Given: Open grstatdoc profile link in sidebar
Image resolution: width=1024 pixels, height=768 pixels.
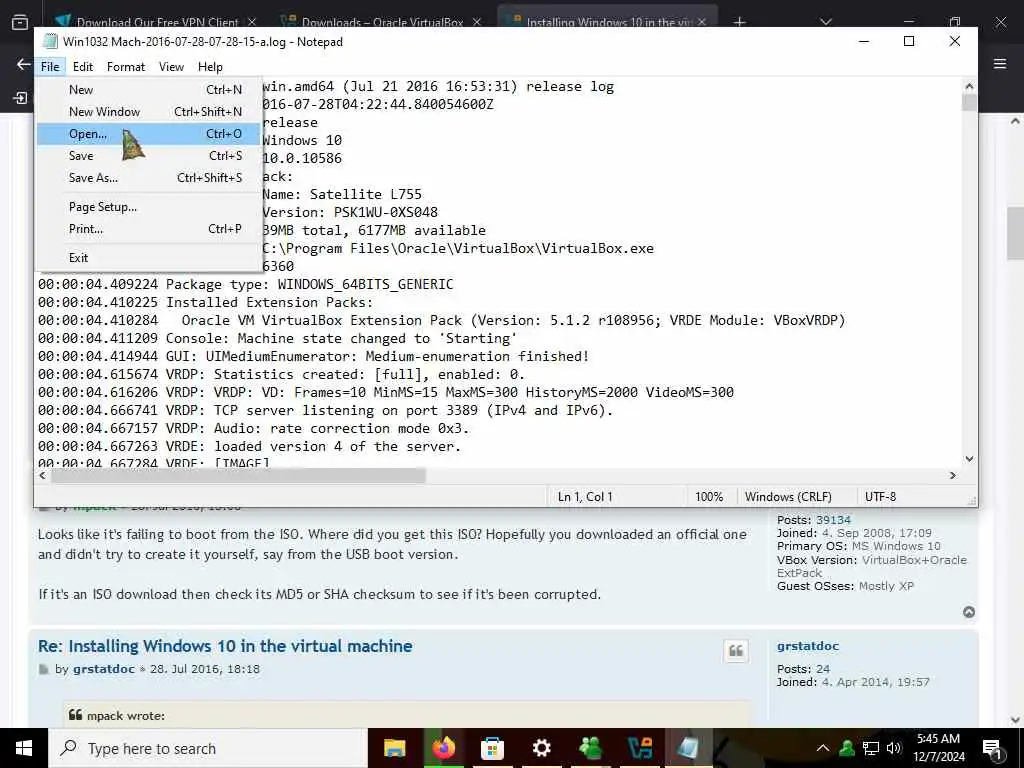Looking at the screenshot, I should 808,646.
